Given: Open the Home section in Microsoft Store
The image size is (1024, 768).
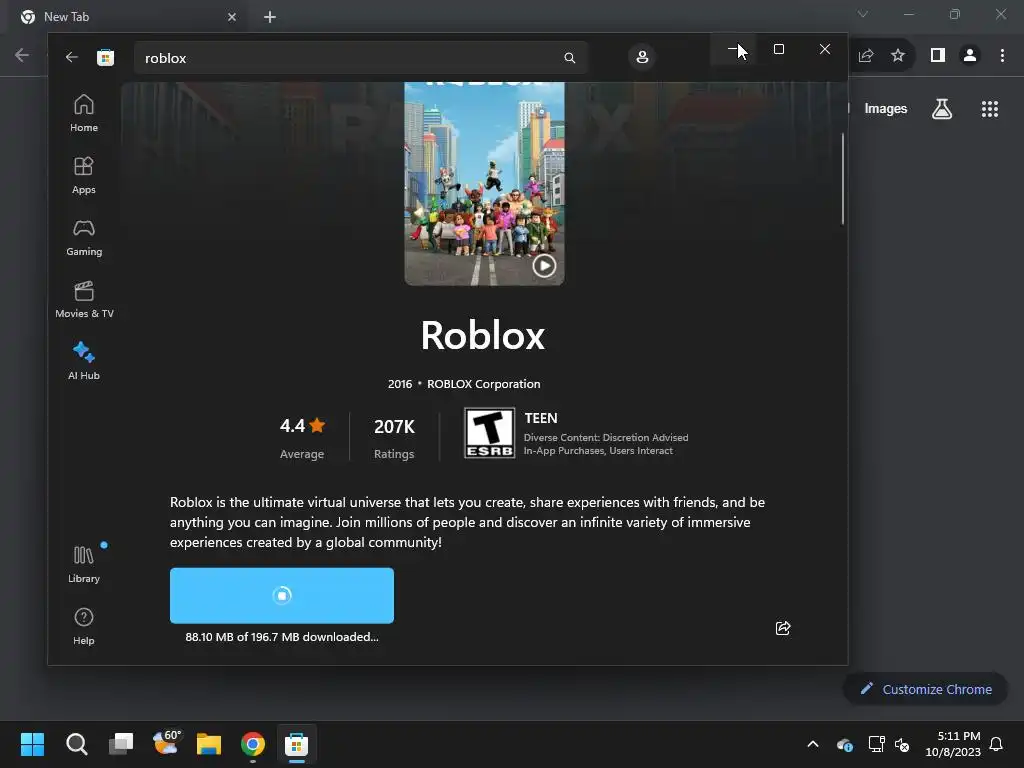Looking at the screenshot, I should point(84,113).
